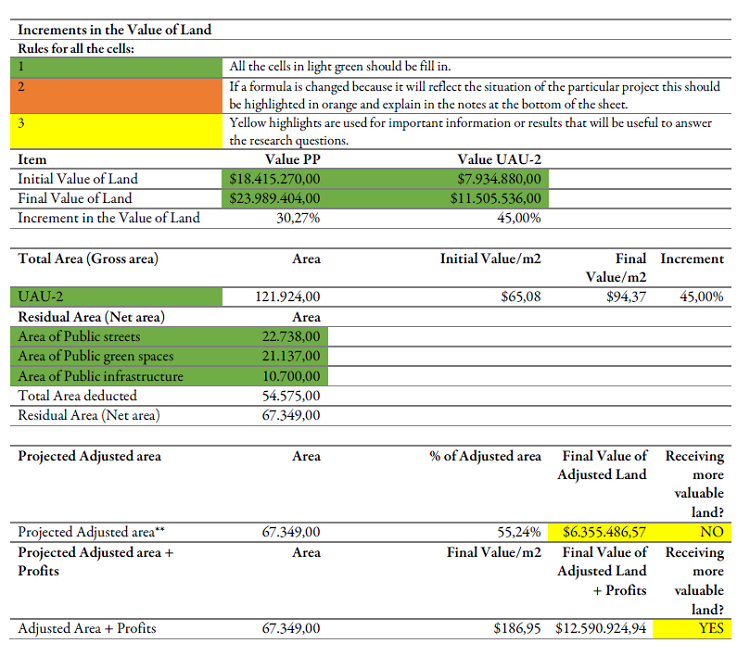Select the Increments in the Value of Land title
Viewport: 750px width, 656px height.
[115, 30]
